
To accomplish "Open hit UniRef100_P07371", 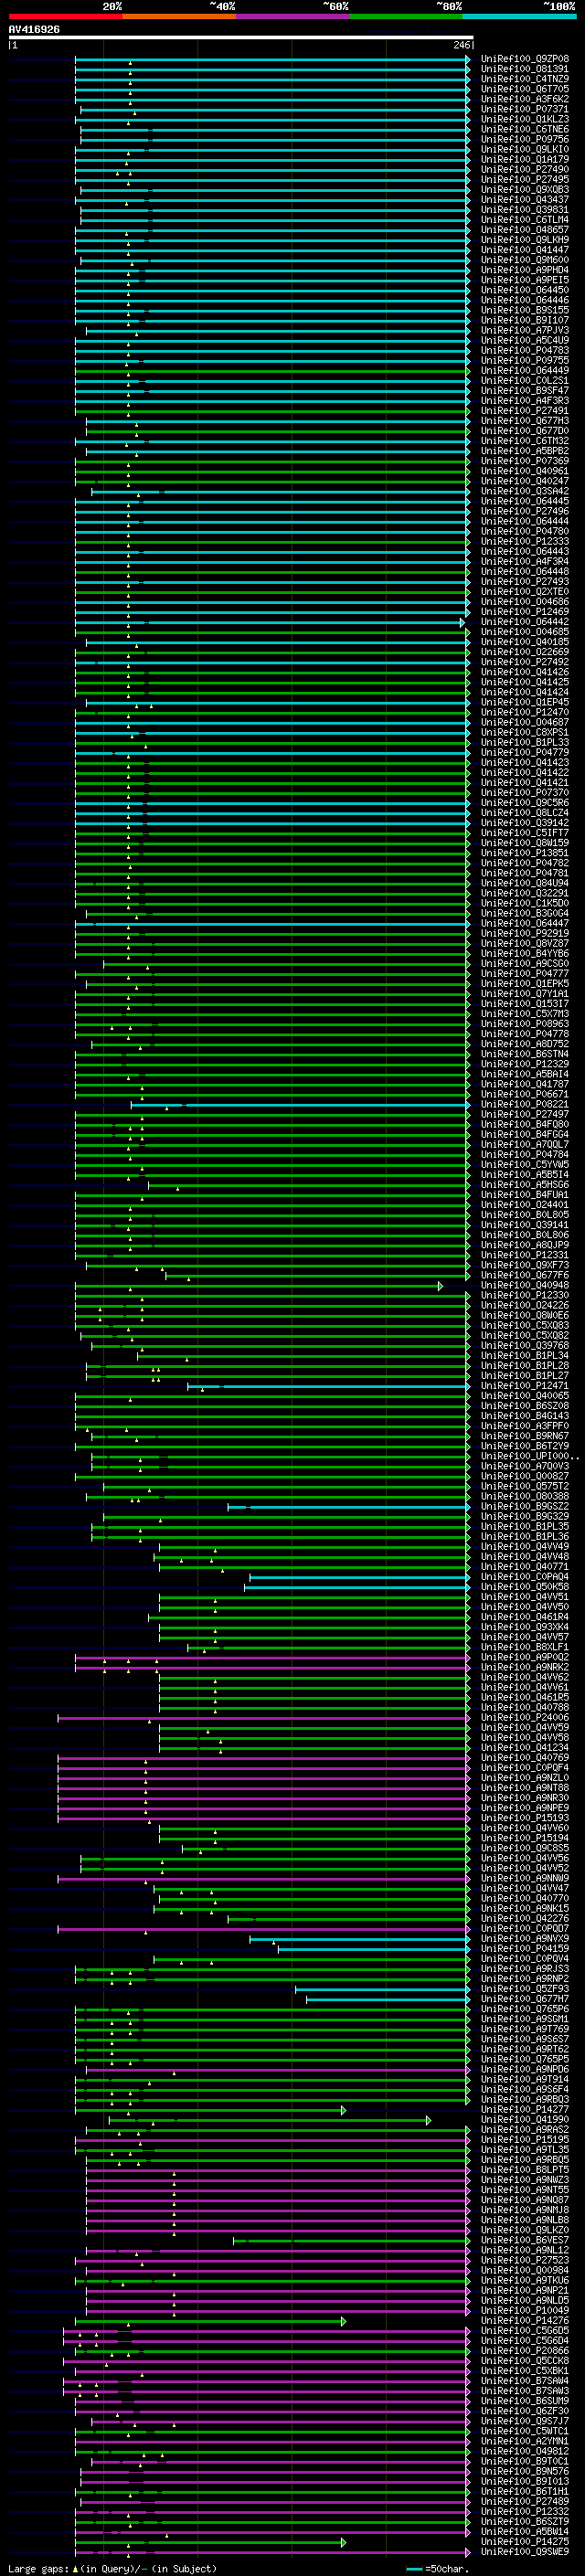I will [x=525, y=109].
